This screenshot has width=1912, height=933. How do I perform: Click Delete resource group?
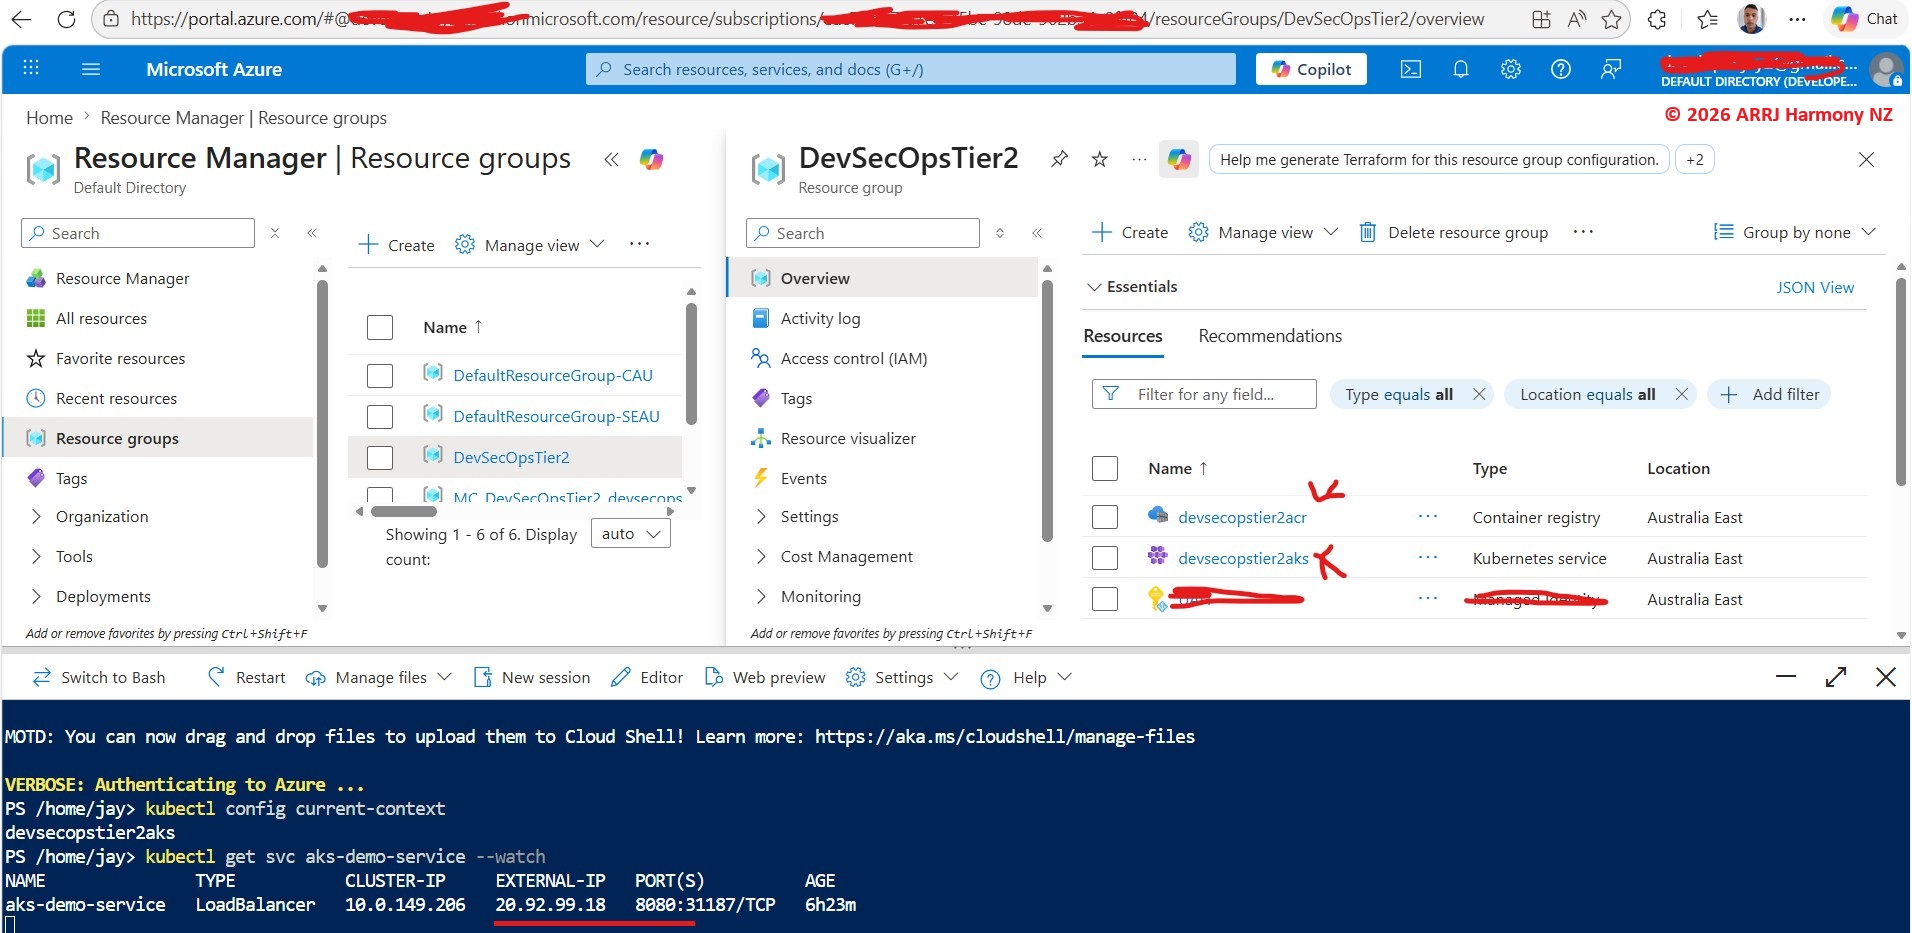tap(1453, 232)
